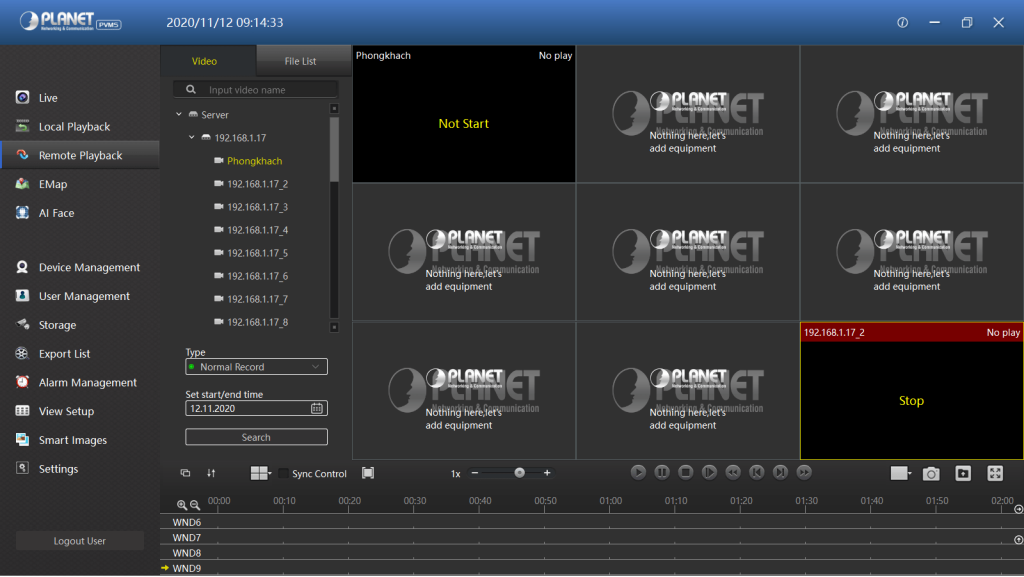Enable the Sync Control checkbox
Image resolution: width=1024 pixels, height=577 pixels.
pos(283,474)
